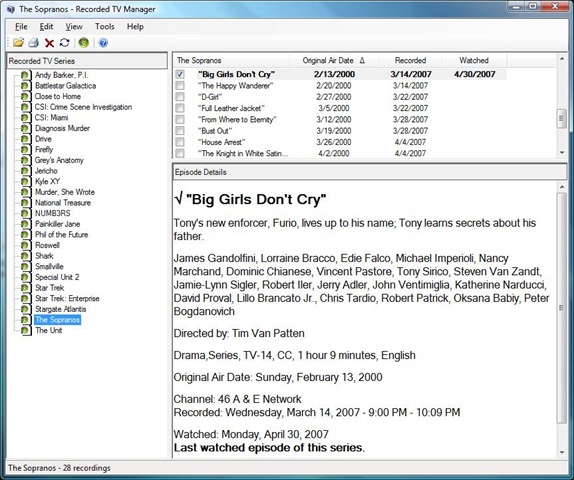Click the The Unit series icon
This screenshot has width=574, height=480.
click(26, 330)
